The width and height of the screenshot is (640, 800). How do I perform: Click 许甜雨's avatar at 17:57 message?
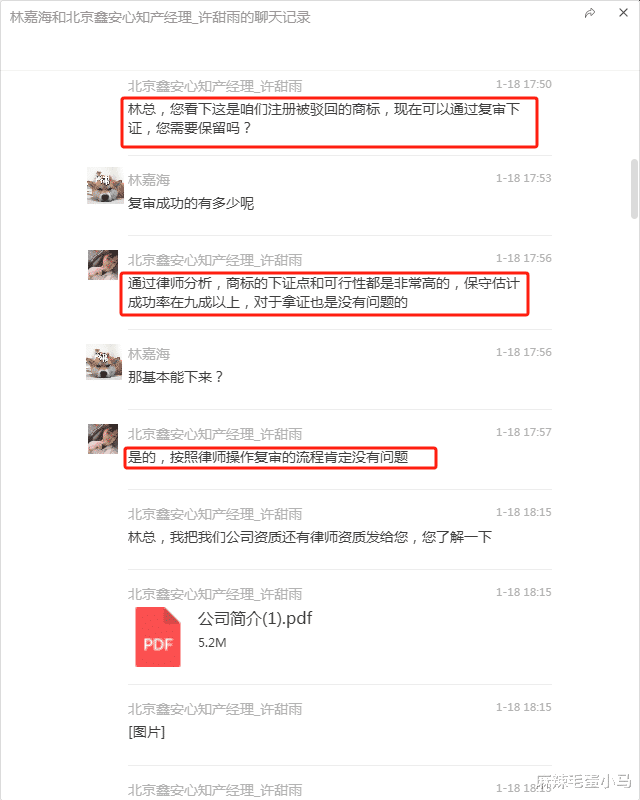pos(103,439)
